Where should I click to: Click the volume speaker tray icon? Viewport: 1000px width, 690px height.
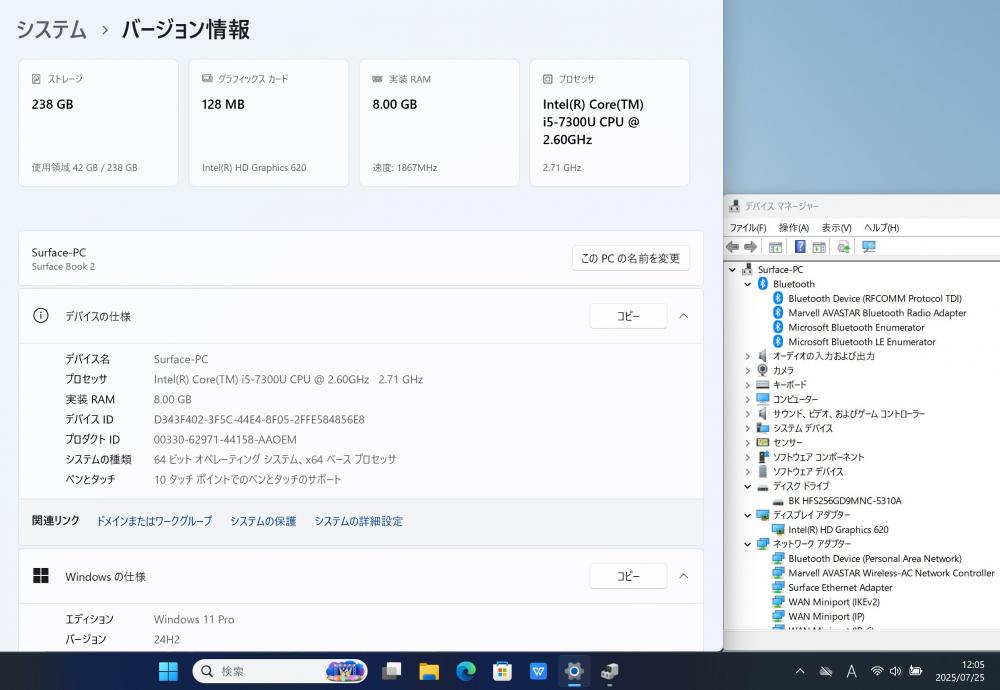pyautogui.click(x=896, y=671)
